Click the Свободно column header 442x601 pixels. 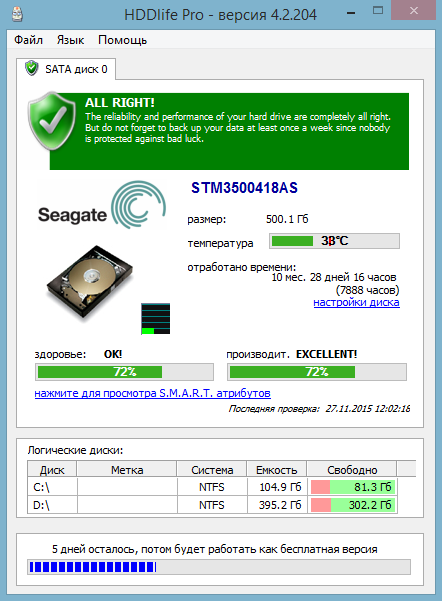[x=352, y=470]
